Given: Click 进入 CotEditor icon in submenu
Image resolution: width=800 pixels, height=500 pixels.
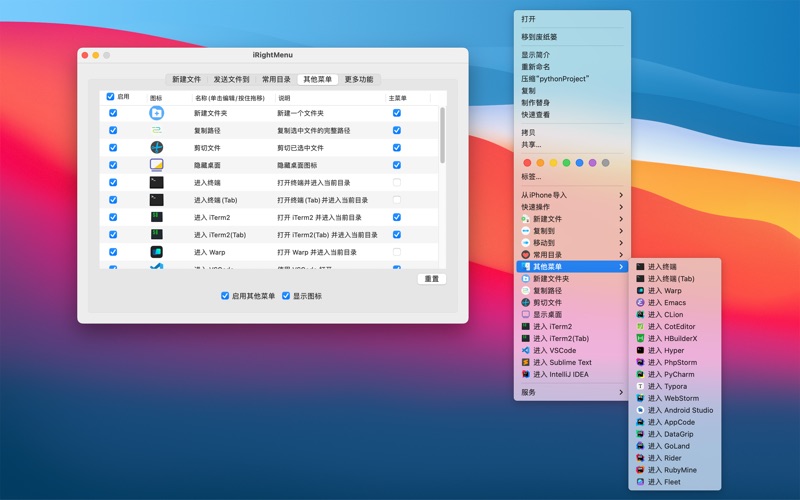Looking at the screenshot, I should [x=640, y=327].
